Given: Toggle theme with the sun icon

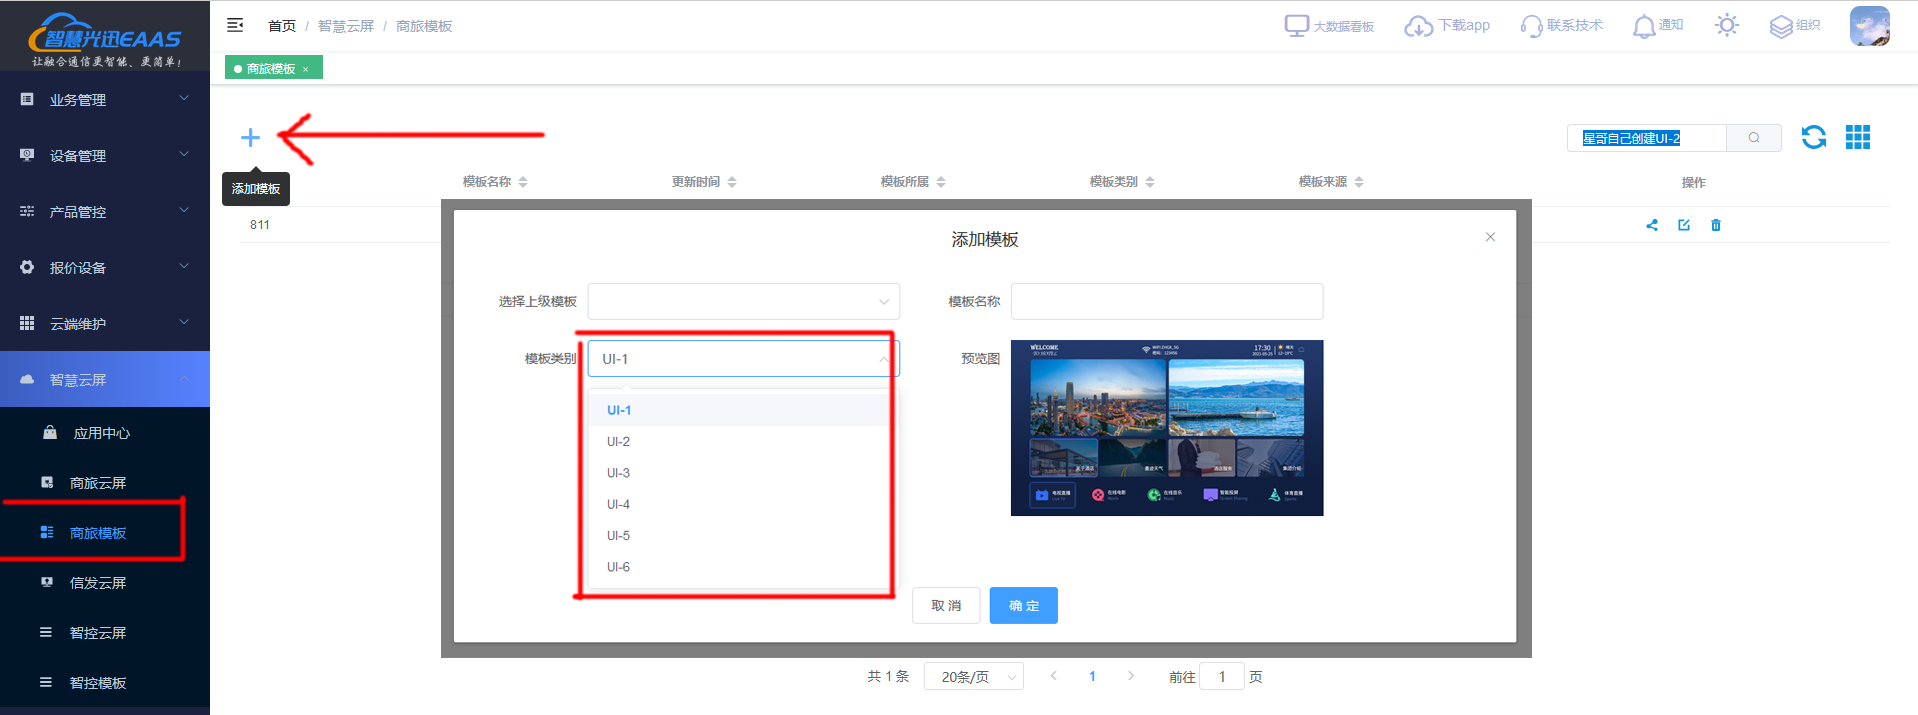Looking at the screenshot, I should (x=1726, y=26).
